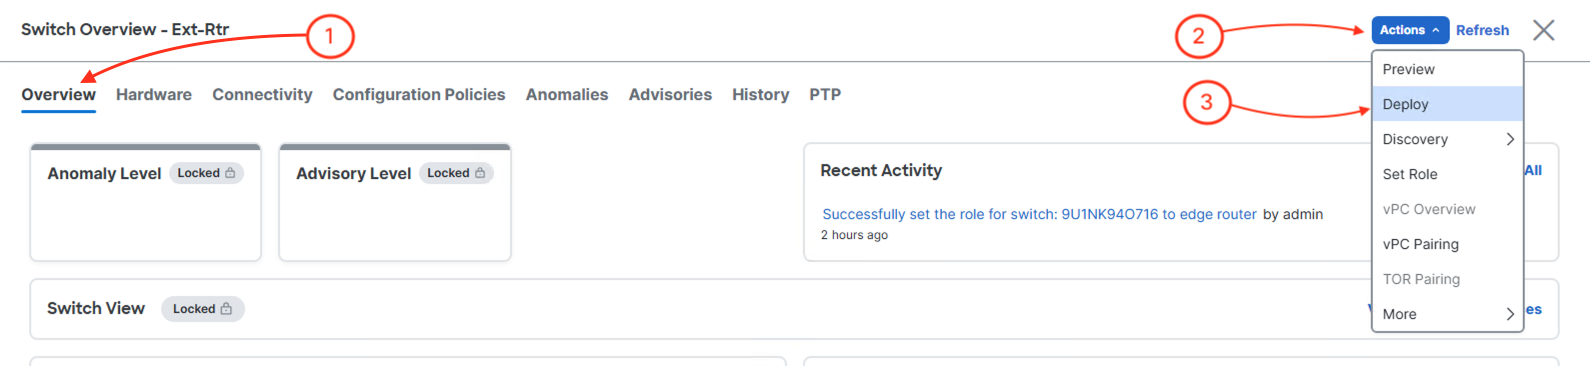Viewport: 1590px width, 366px height.
Task: Click the Switch View lock icon
Action: coord(226,309)
